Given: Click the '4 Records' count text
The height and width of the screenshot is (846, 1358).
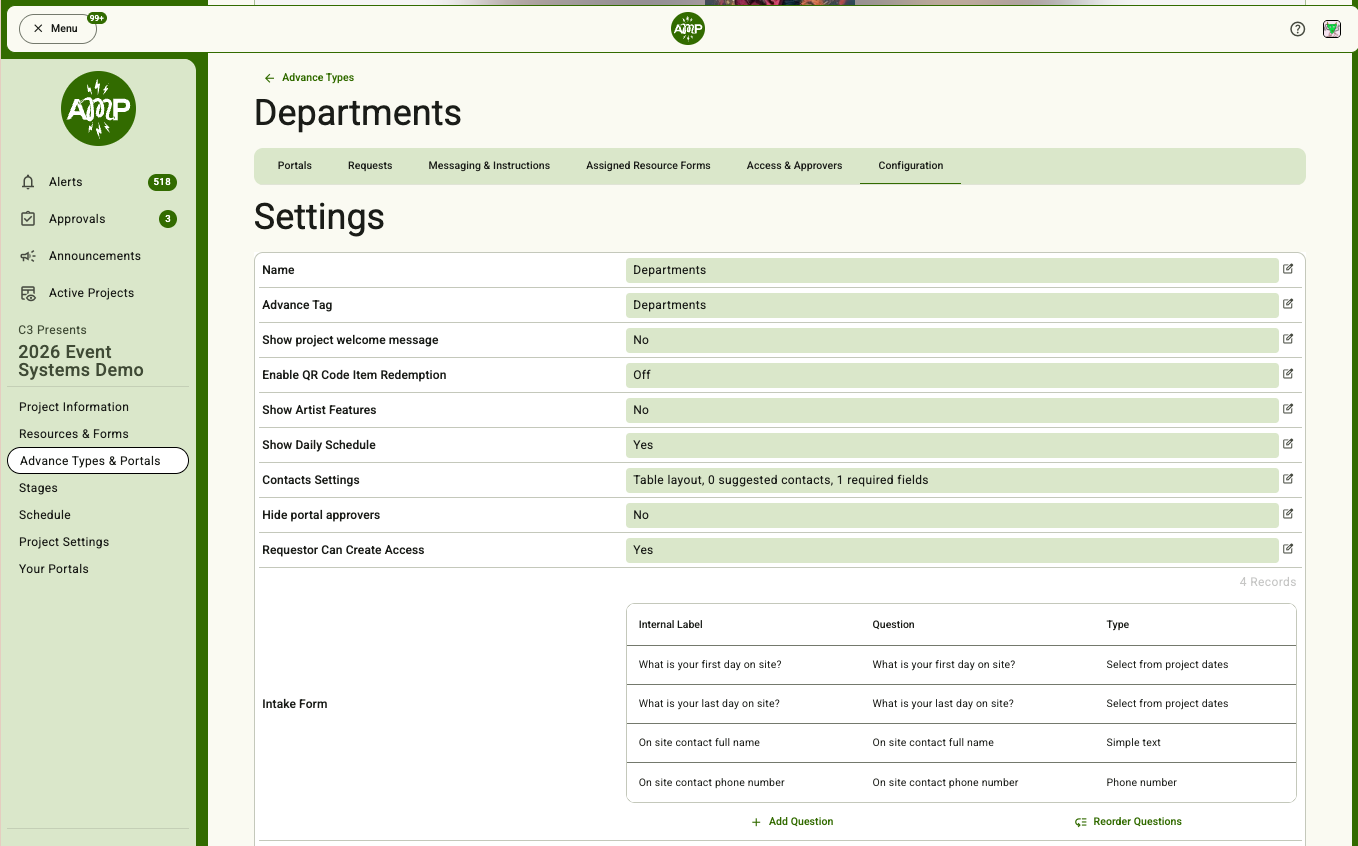Looking at the screenshot, I should click(1268, 582).
